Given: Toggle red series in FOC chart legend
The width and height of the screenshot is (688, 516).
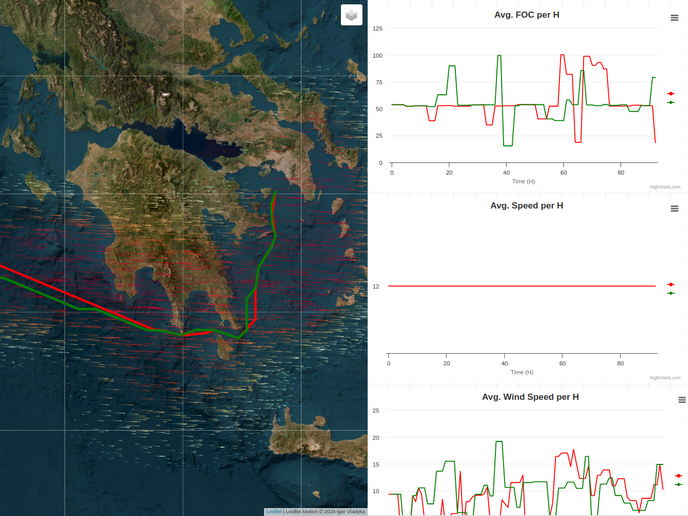Looking at the screenshot, I should pyautogui.click(x=671, y=93).
